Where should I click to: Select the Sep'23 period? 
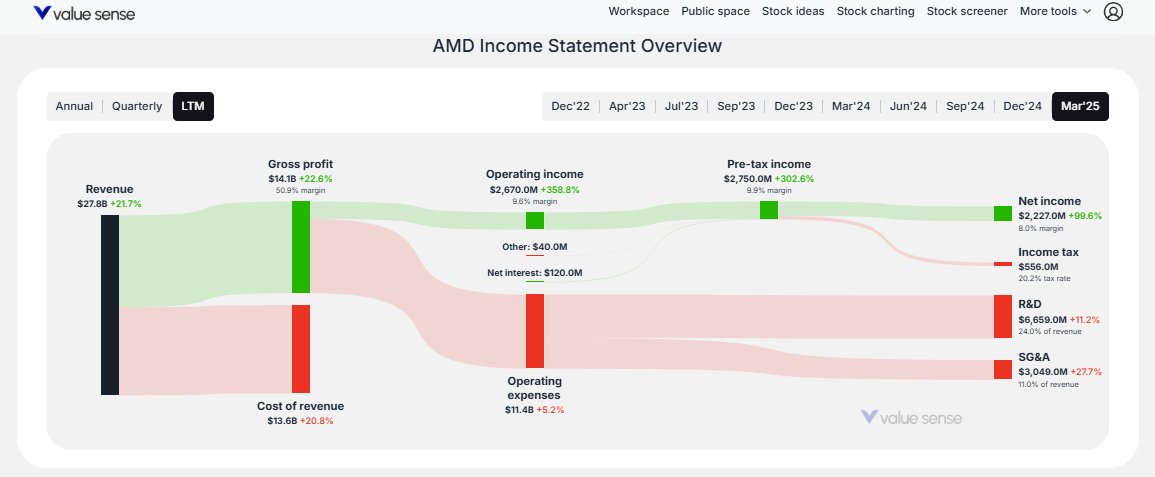point(736,106)
